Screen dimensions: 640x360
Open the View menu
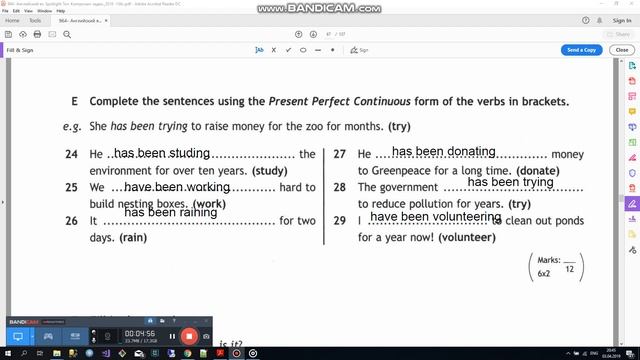click(x=28, y=11)
